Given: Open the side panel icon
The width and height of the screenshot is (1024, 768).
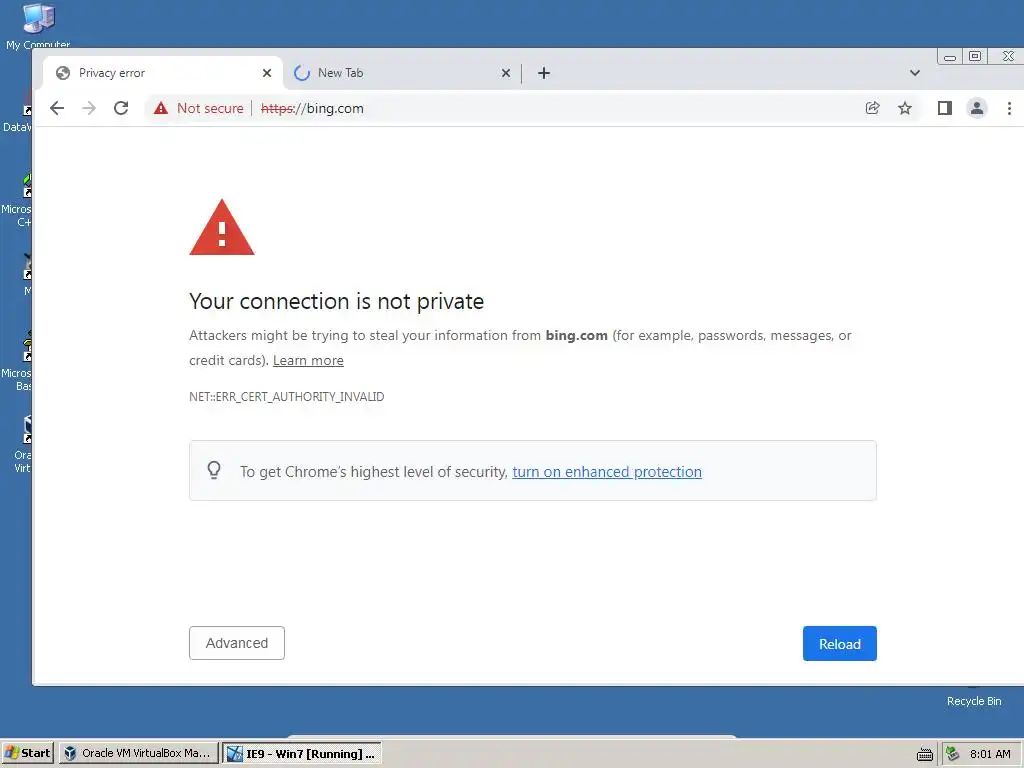Looking at the screenshot, I should (x=944, y=108).
